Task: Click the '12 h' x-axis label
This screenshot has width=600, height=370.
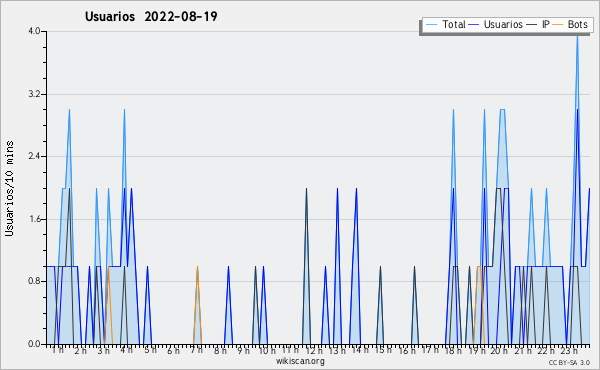Action: (x=314, y=351)
